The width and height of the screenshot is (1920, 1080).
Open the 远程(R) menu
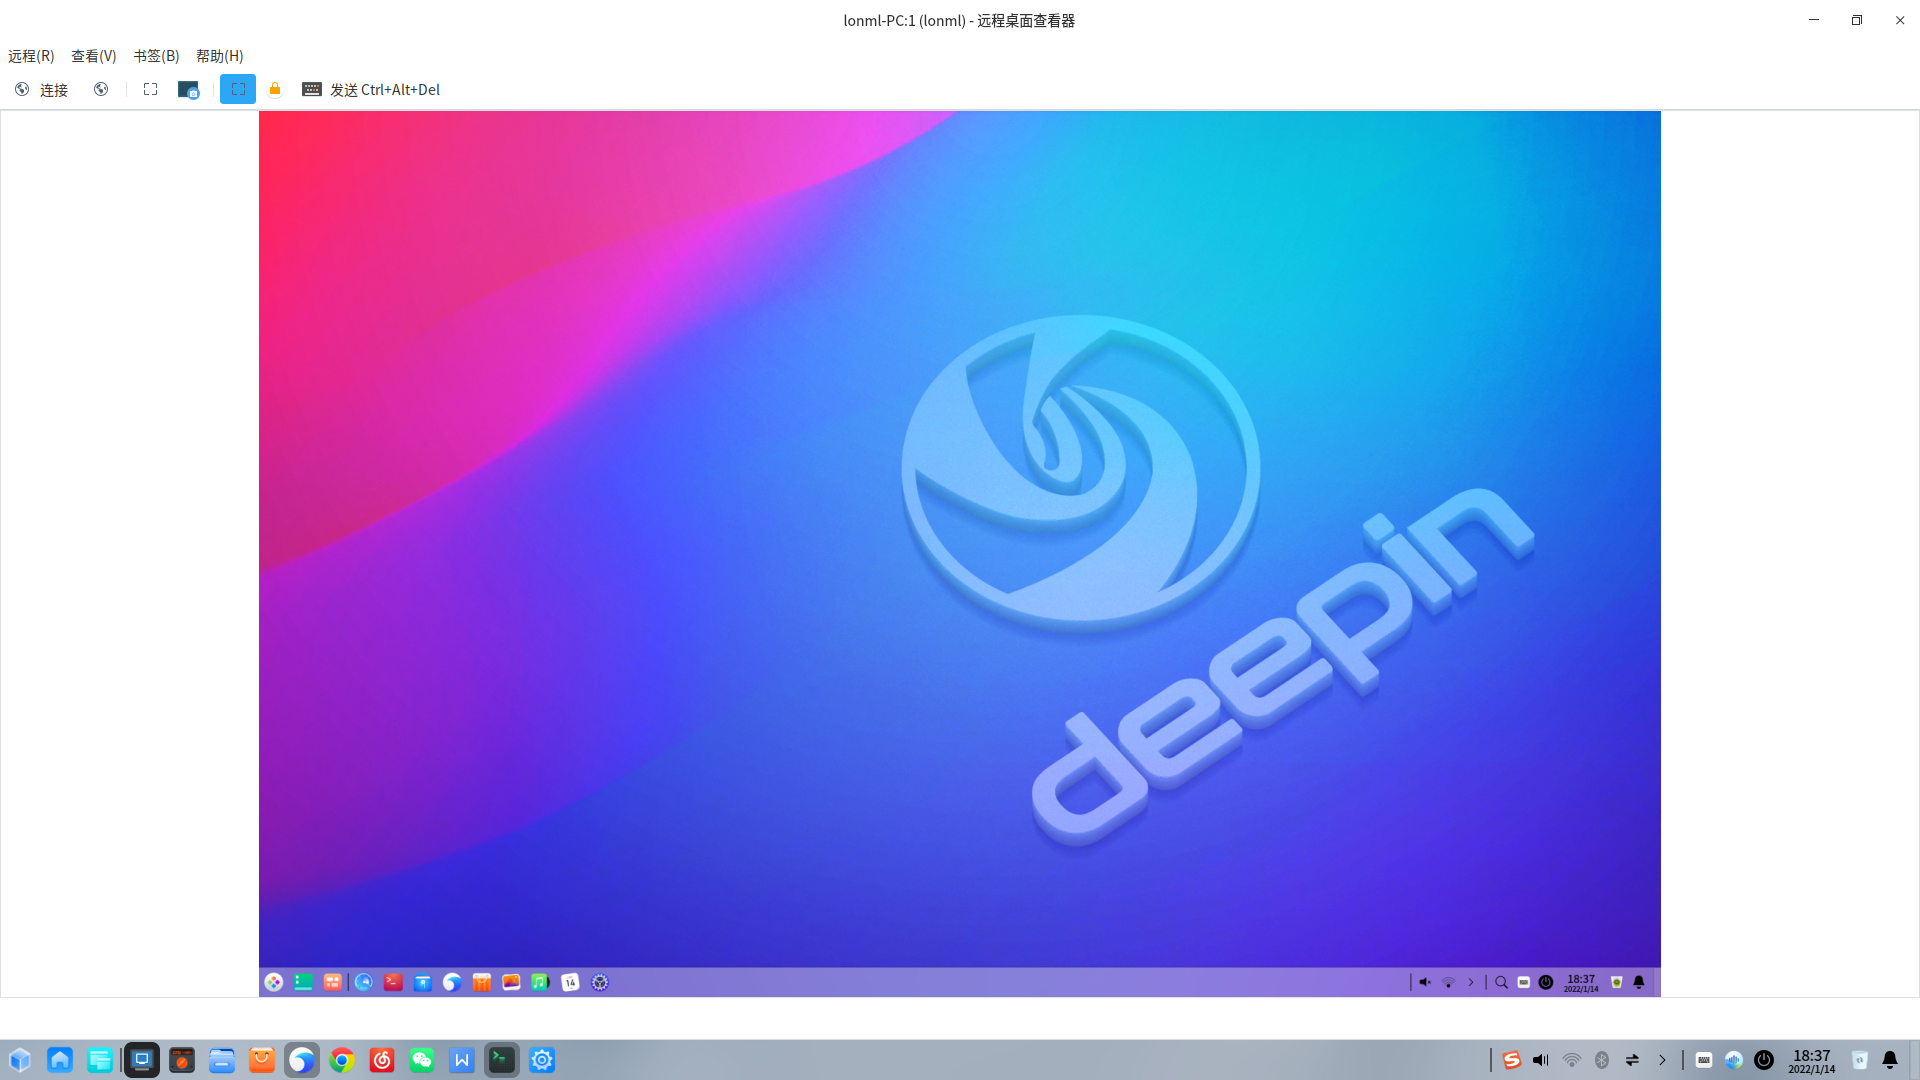coord(31,56)
